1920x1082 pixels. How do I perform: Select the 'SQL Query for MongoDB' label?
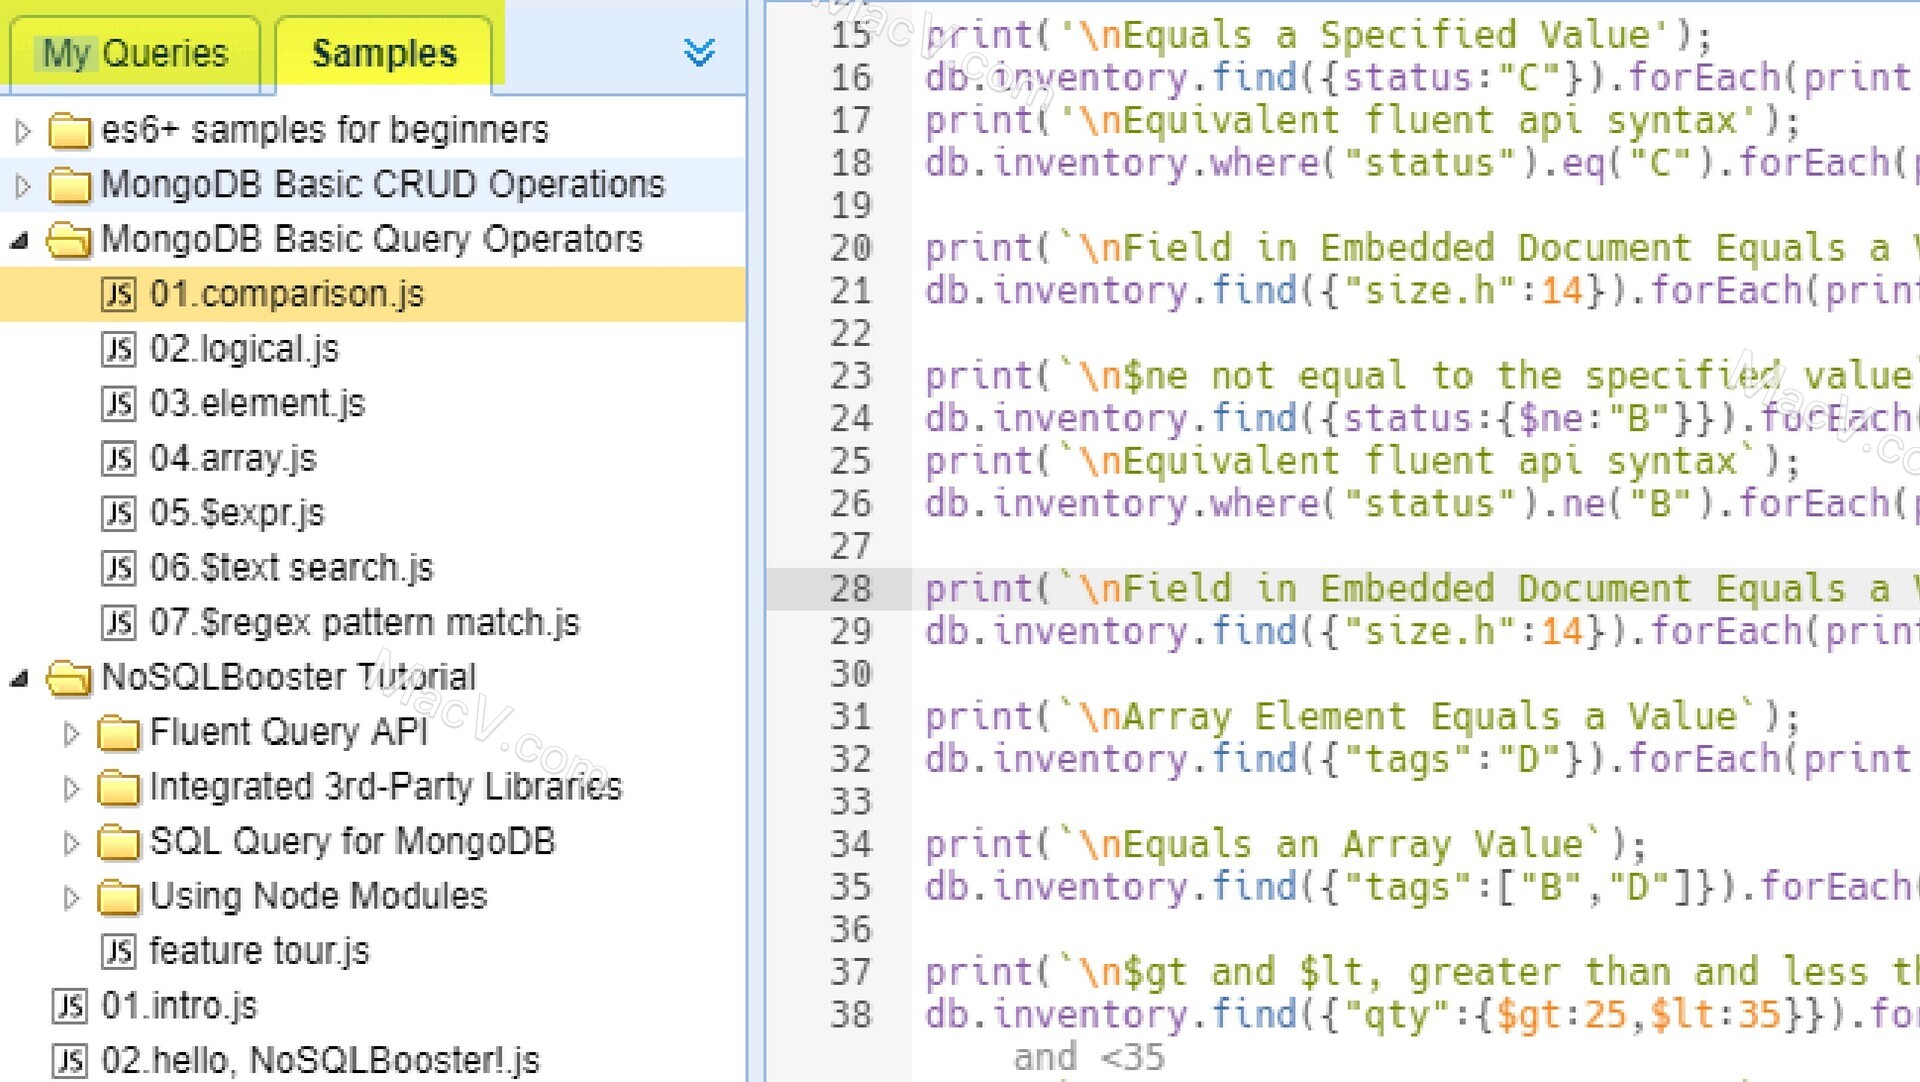coord(352,843)
